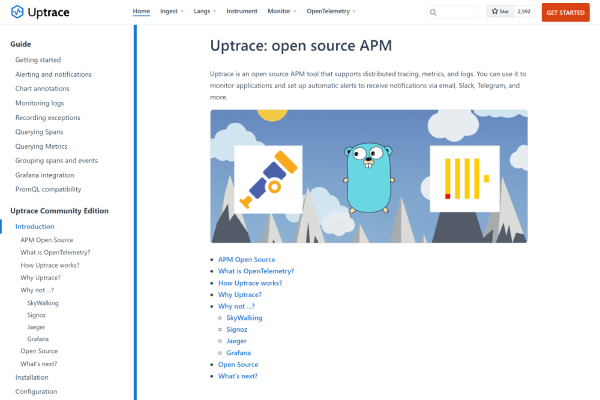Select sidebar item Why Uptrace?
The width and height of the screenshot is (600, 400).
pos(41,278)
